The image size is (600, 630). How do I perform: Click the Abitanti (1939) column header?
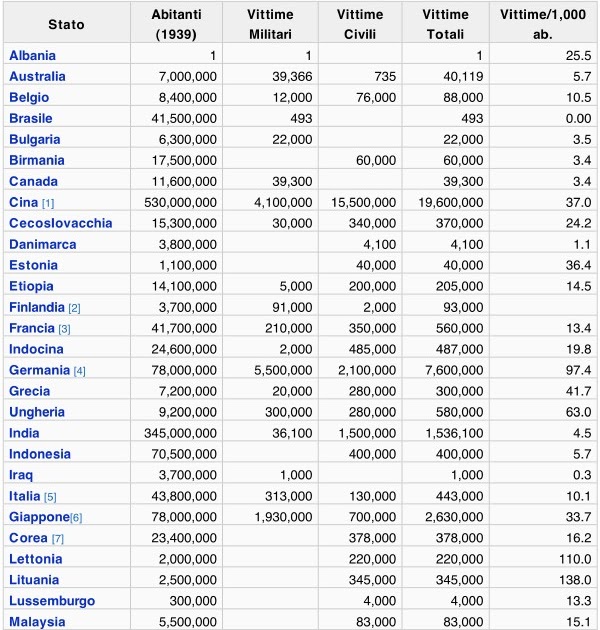(176, 22)
